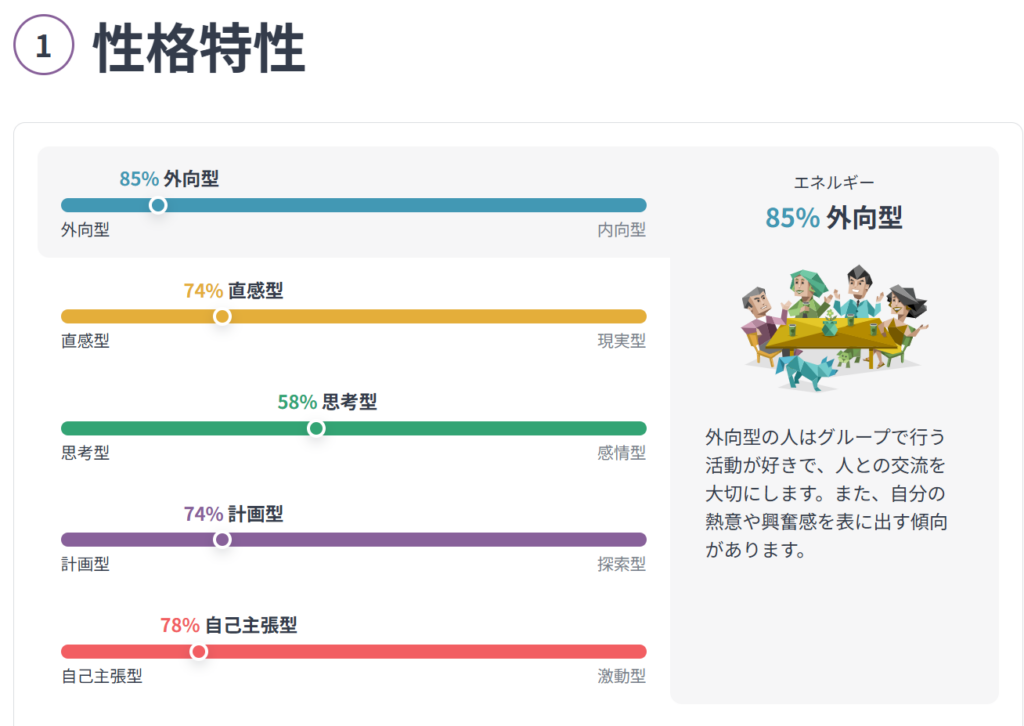
Task: Select the 78% 自己主張型 trait label
Action: coord(228,626)
